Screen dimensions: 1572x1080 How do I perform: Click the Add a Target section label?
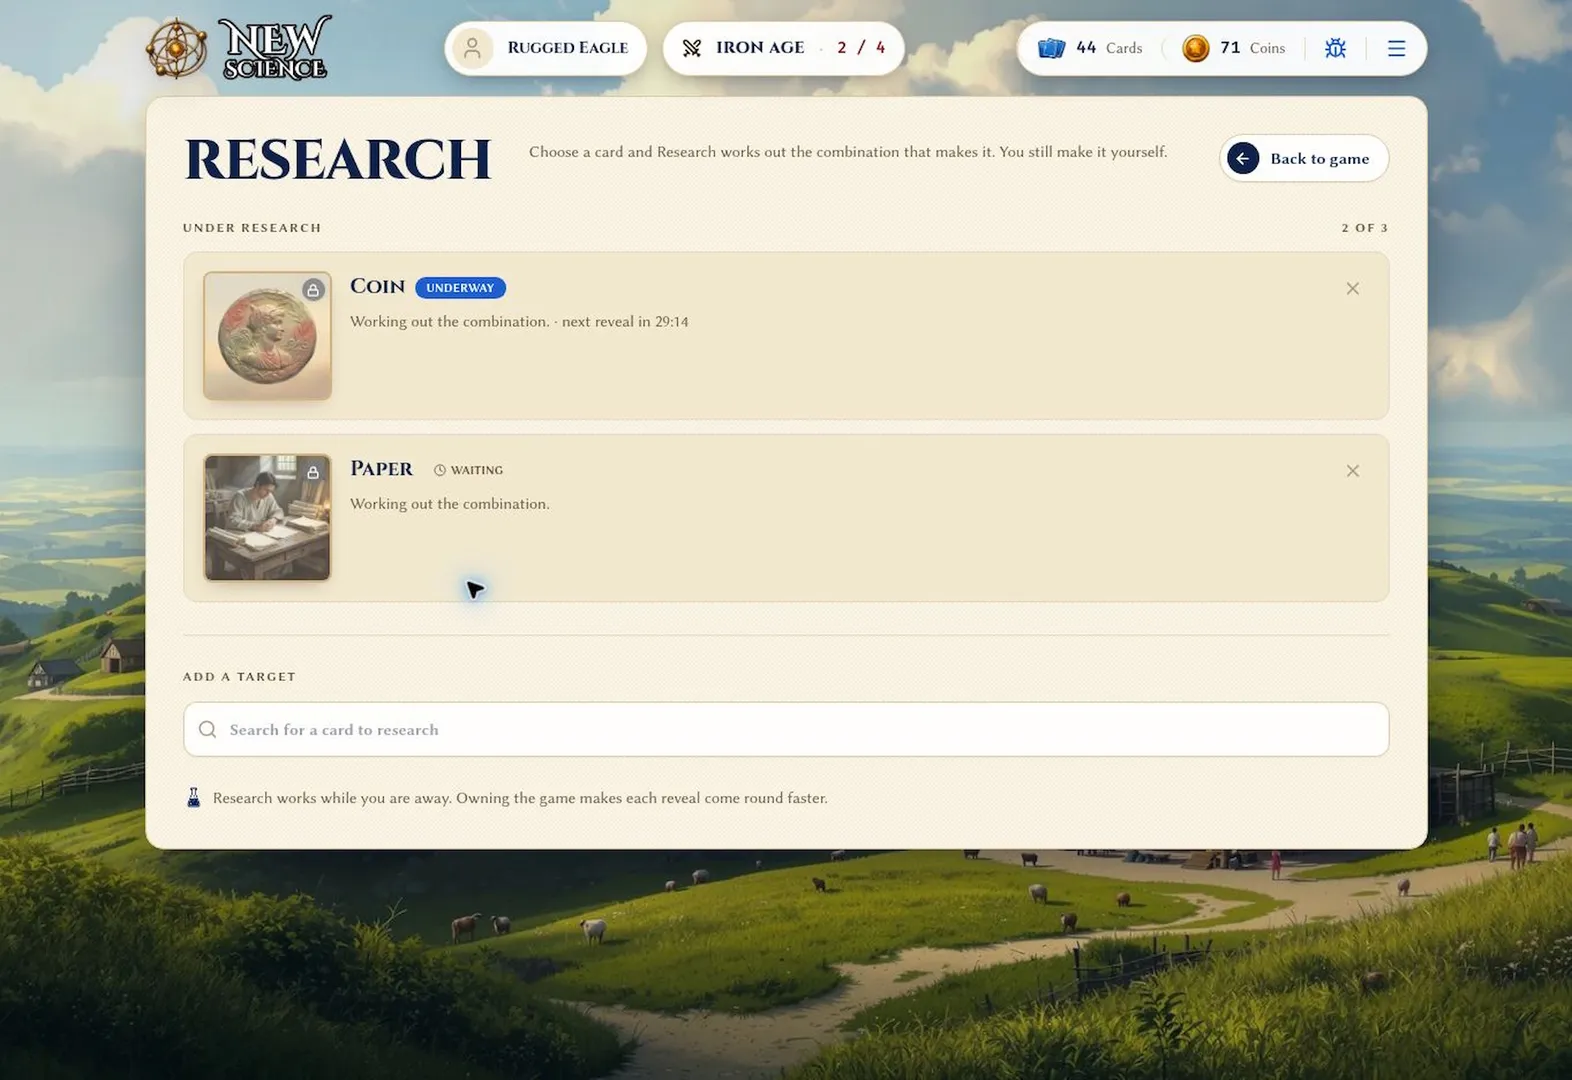(239, 677)
